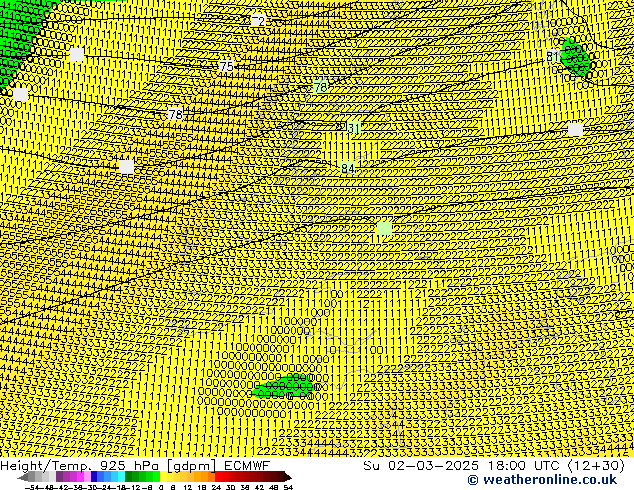Click the -54 legend value label
This screenshot has height=490, width=634.
point(32,487)
